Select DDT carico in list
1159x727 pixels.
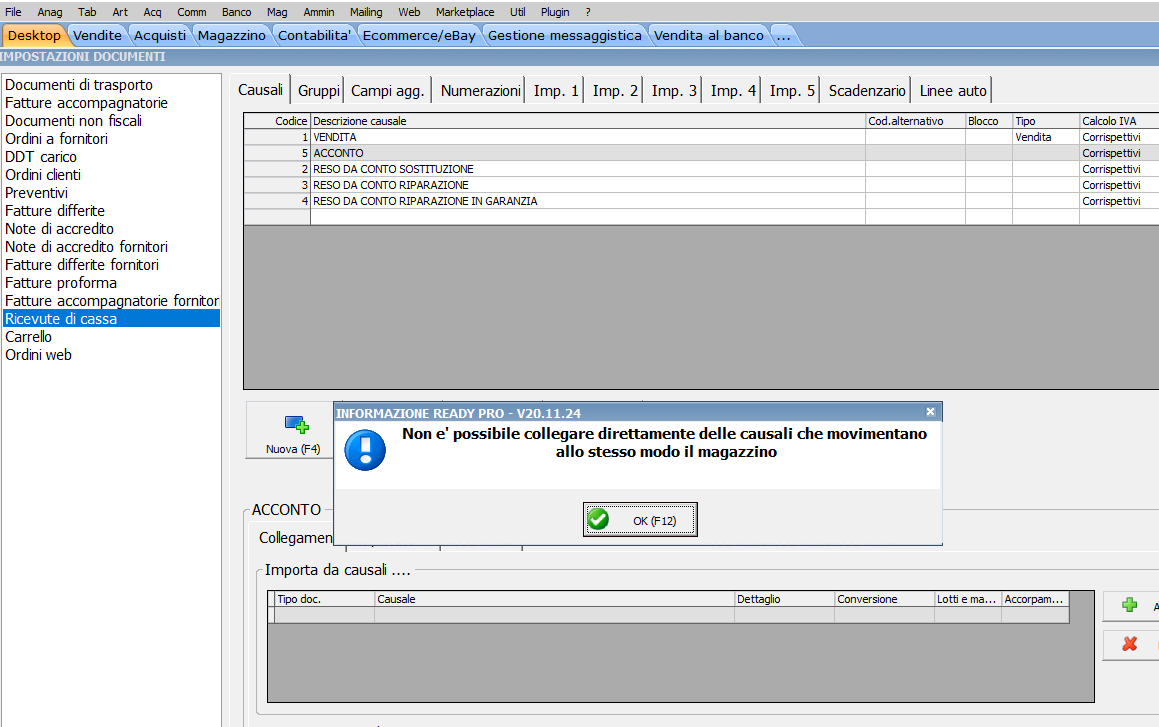coord(111,157)
